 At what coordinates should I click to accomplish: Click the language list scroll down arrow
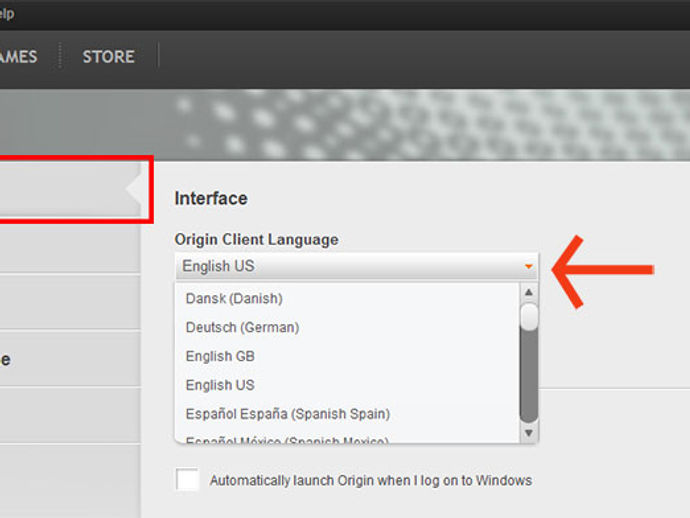tap(529, 433)
